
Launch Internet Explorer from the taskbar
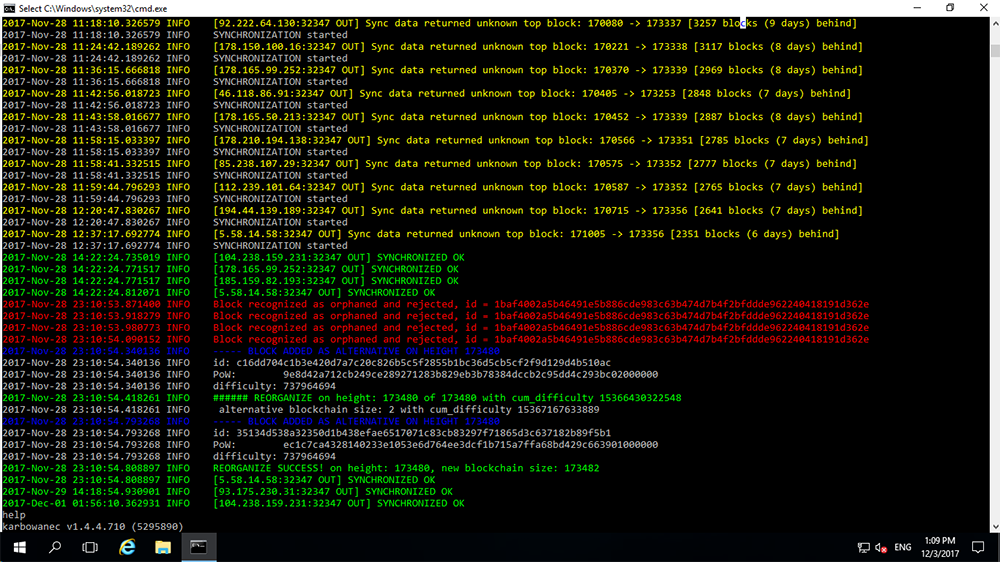click(x=127, y=547)
